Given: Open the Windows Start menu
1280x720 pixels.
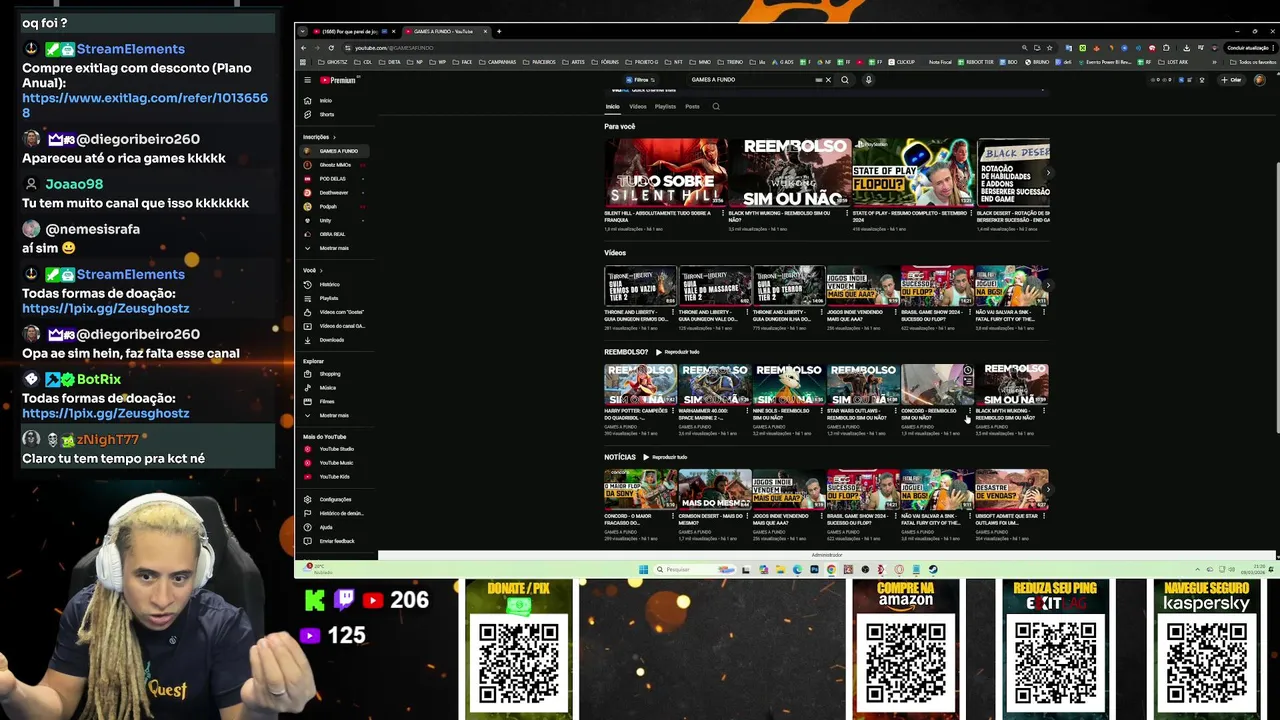Looking at the screenshot, I should 643,570.
